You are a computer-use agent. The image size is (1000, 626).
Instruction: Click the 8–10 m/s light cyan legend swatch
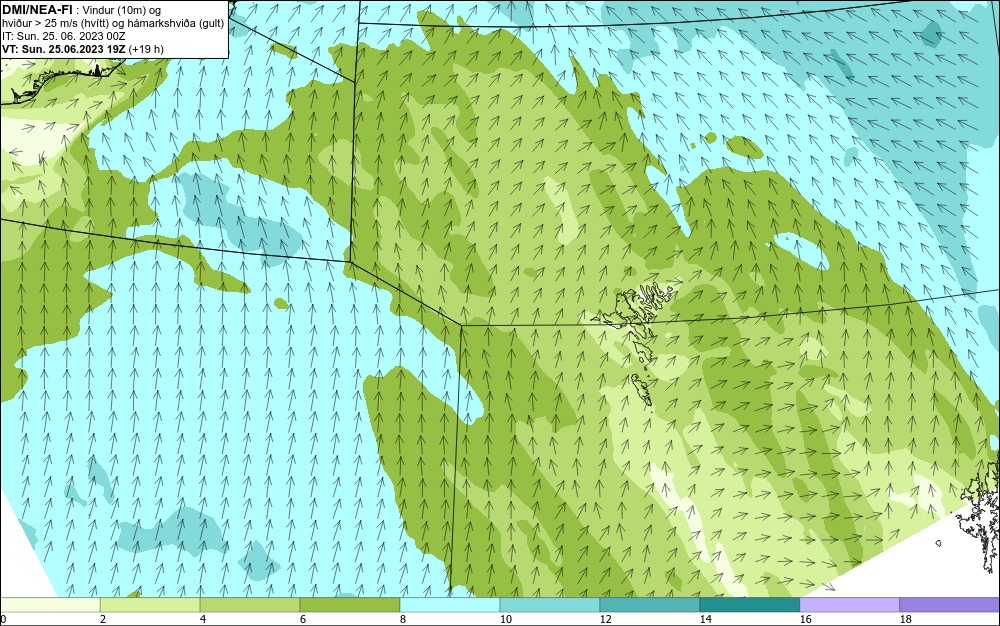pos(450,604)
